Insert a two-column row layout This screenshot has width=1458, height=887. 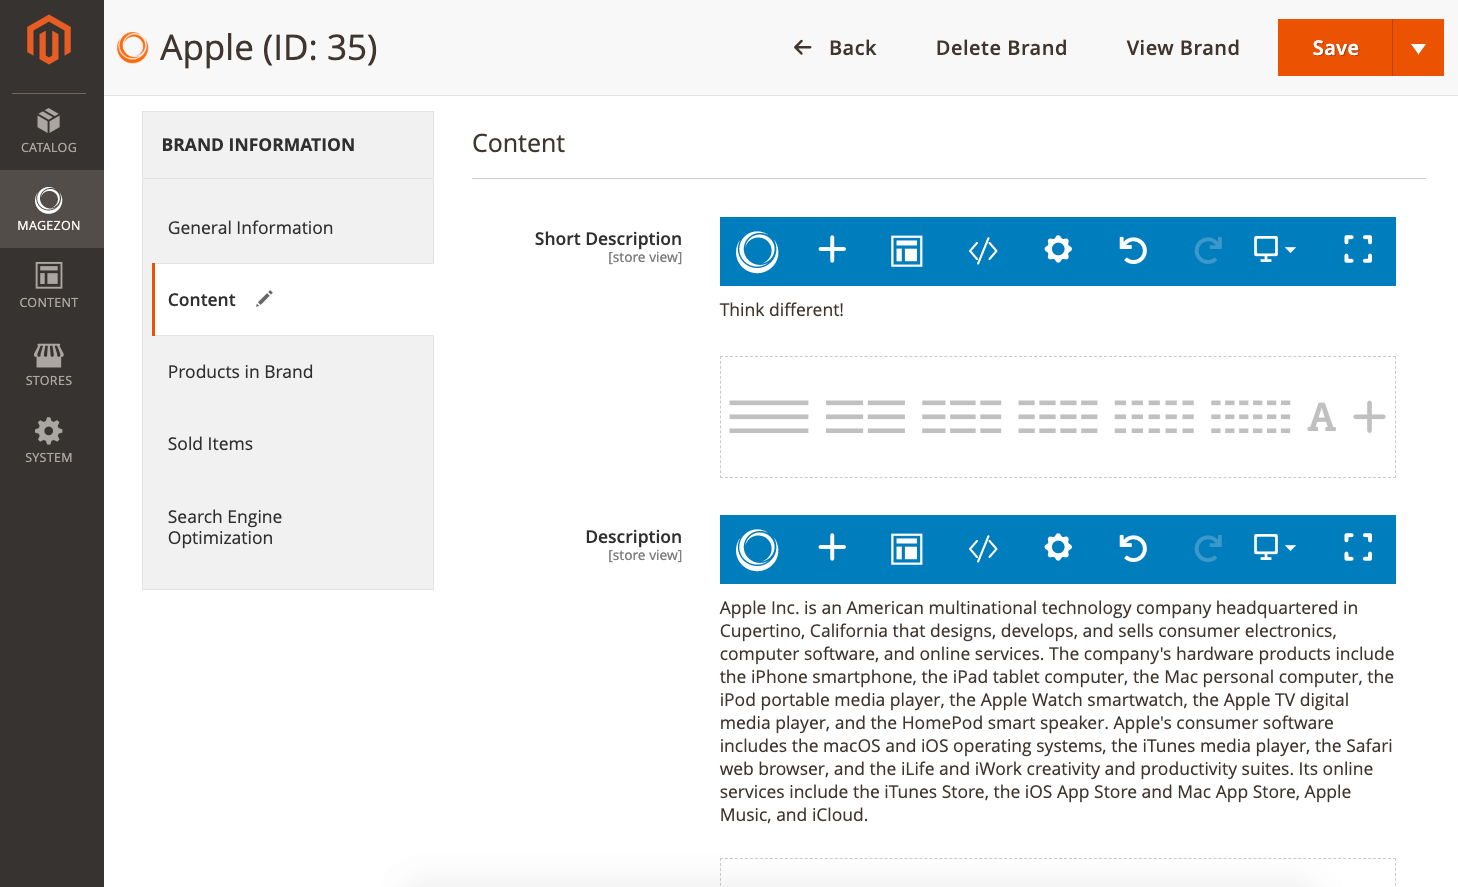[865, 417]
